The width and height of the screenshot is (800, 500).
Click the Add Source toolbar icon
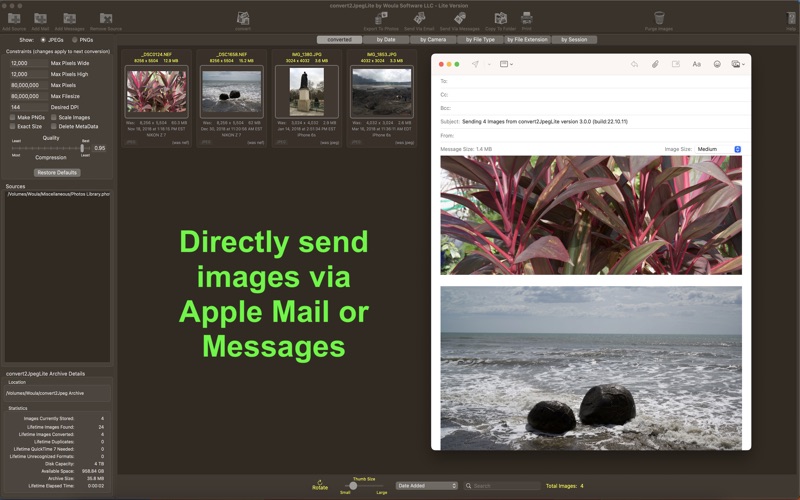(14, 18)
